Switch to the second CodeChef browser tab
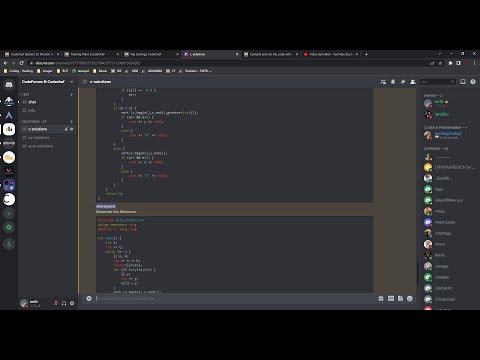Viewport: 480px width, 360px height. 91,54
